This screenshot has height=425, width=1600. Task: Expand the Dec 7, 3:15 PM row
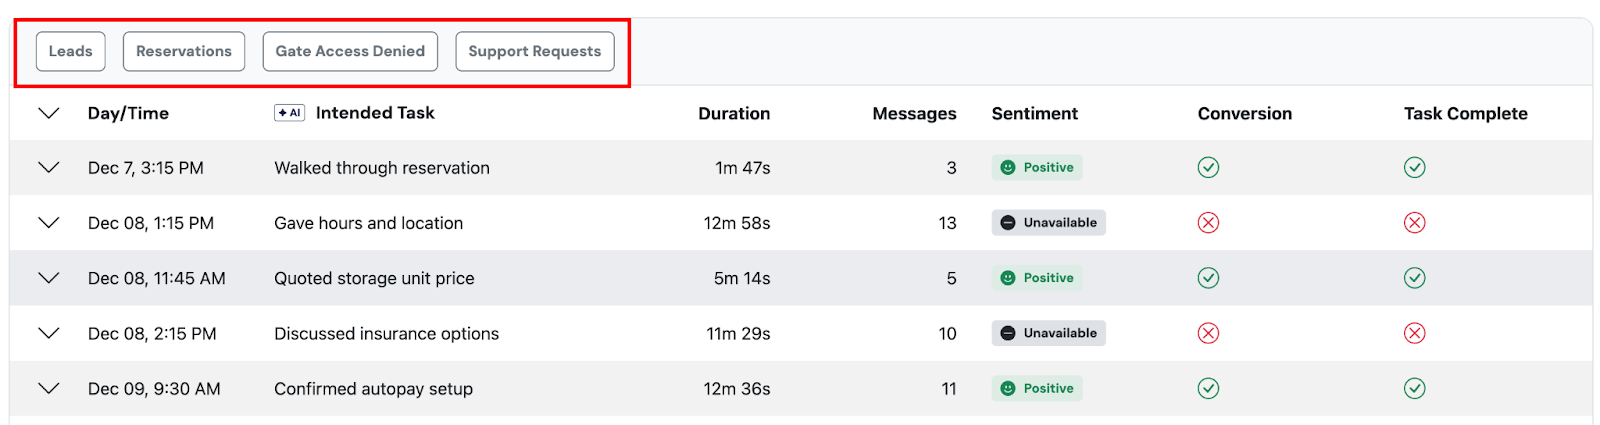(49, 168)
